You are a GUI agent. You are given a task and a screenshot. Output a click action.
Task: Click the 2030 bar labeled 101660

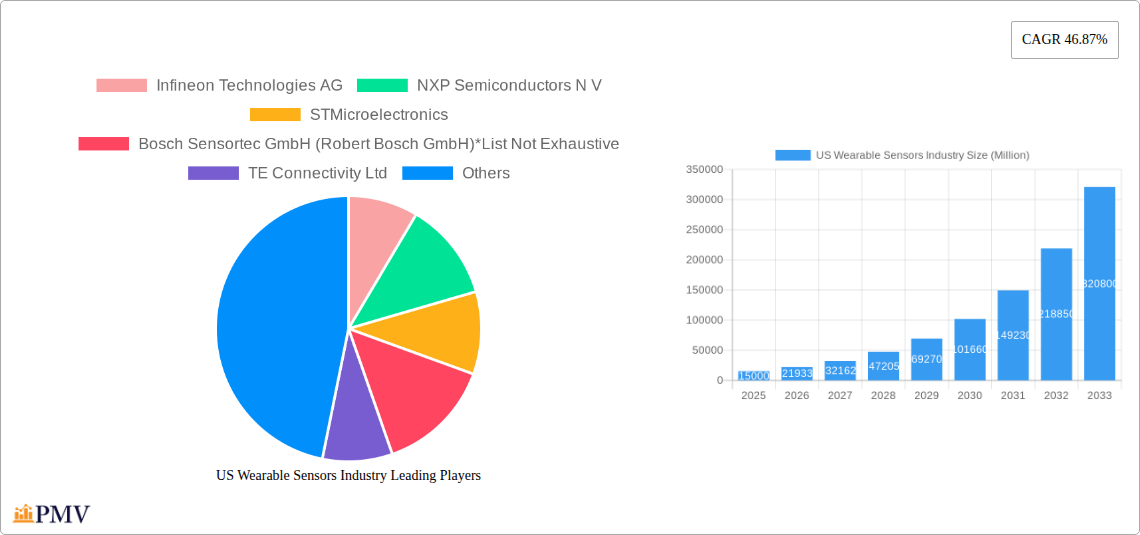[x=970, y=350]
